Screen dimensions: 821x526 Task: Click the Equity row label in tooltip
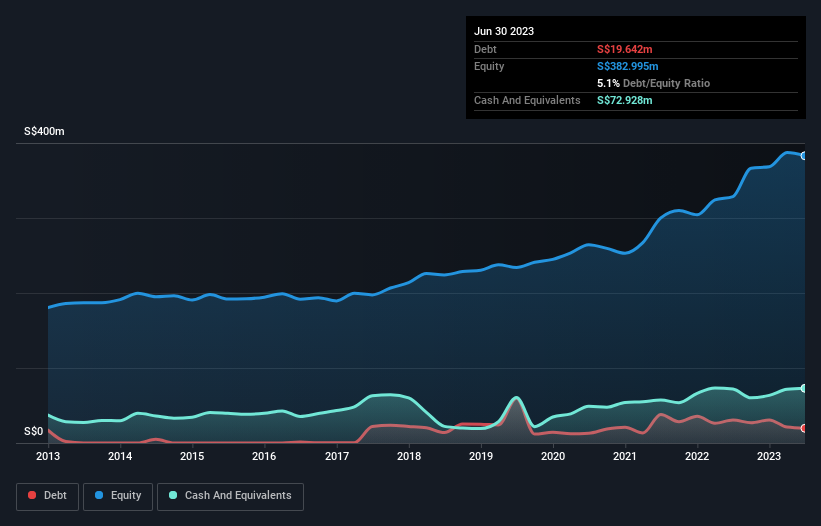[489, 66]
